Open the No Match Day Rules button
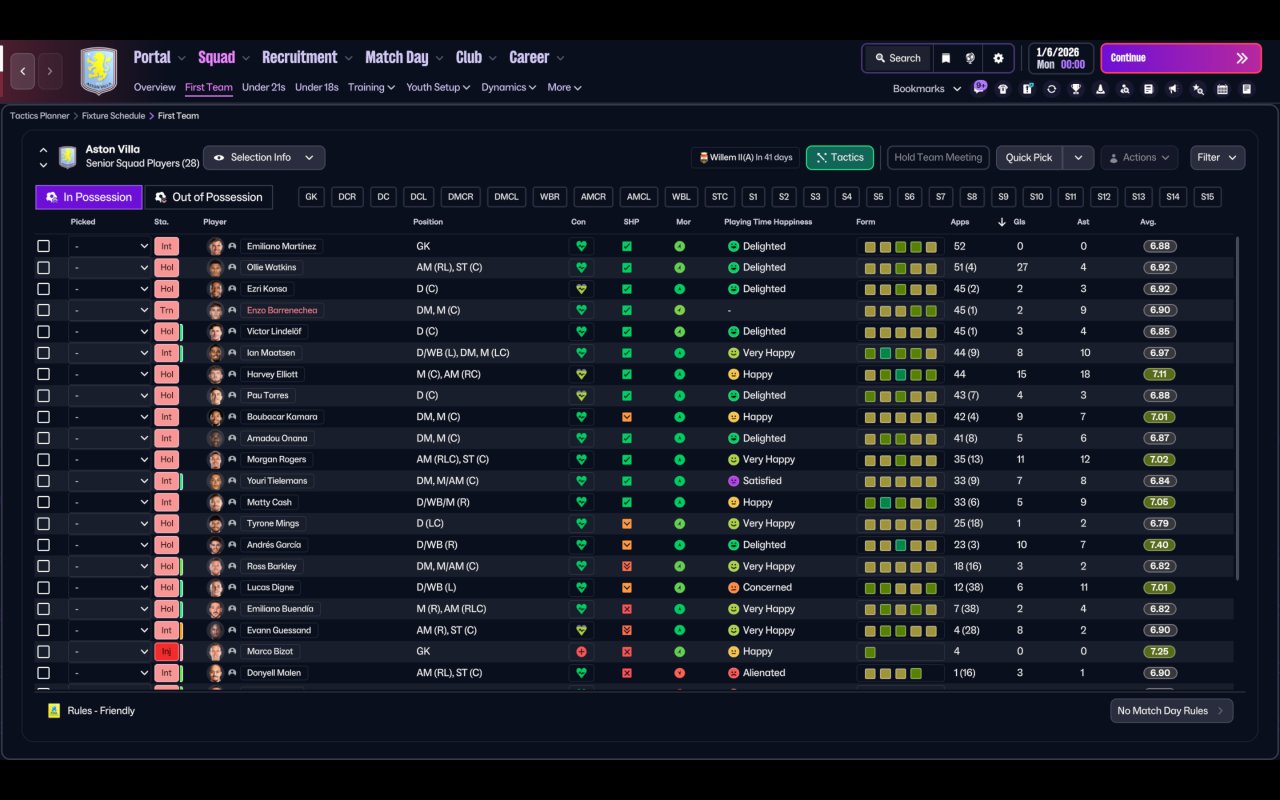Viewport: 1280px width, 800px height. (1172, 711)
